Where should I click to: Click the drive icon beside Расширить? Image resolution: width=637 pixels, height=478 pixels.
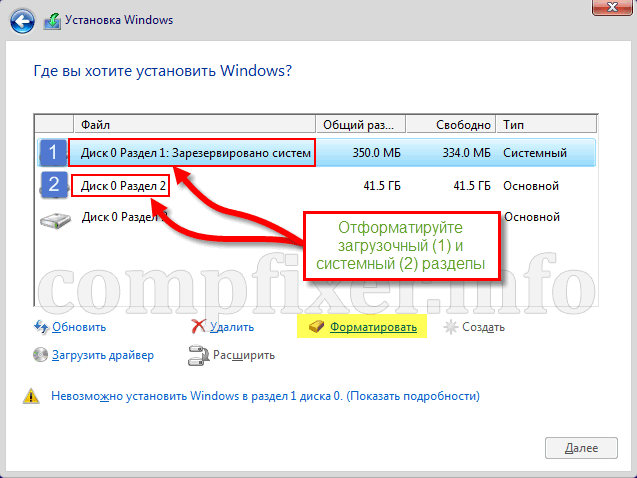pyautogui.click(x=198, y=355)
